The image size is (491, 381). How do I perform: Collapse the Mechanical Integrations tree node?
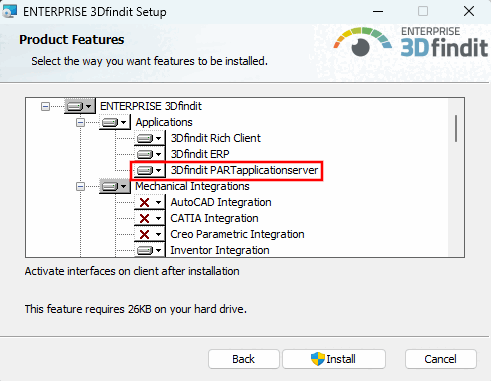(x=80, y=187)
